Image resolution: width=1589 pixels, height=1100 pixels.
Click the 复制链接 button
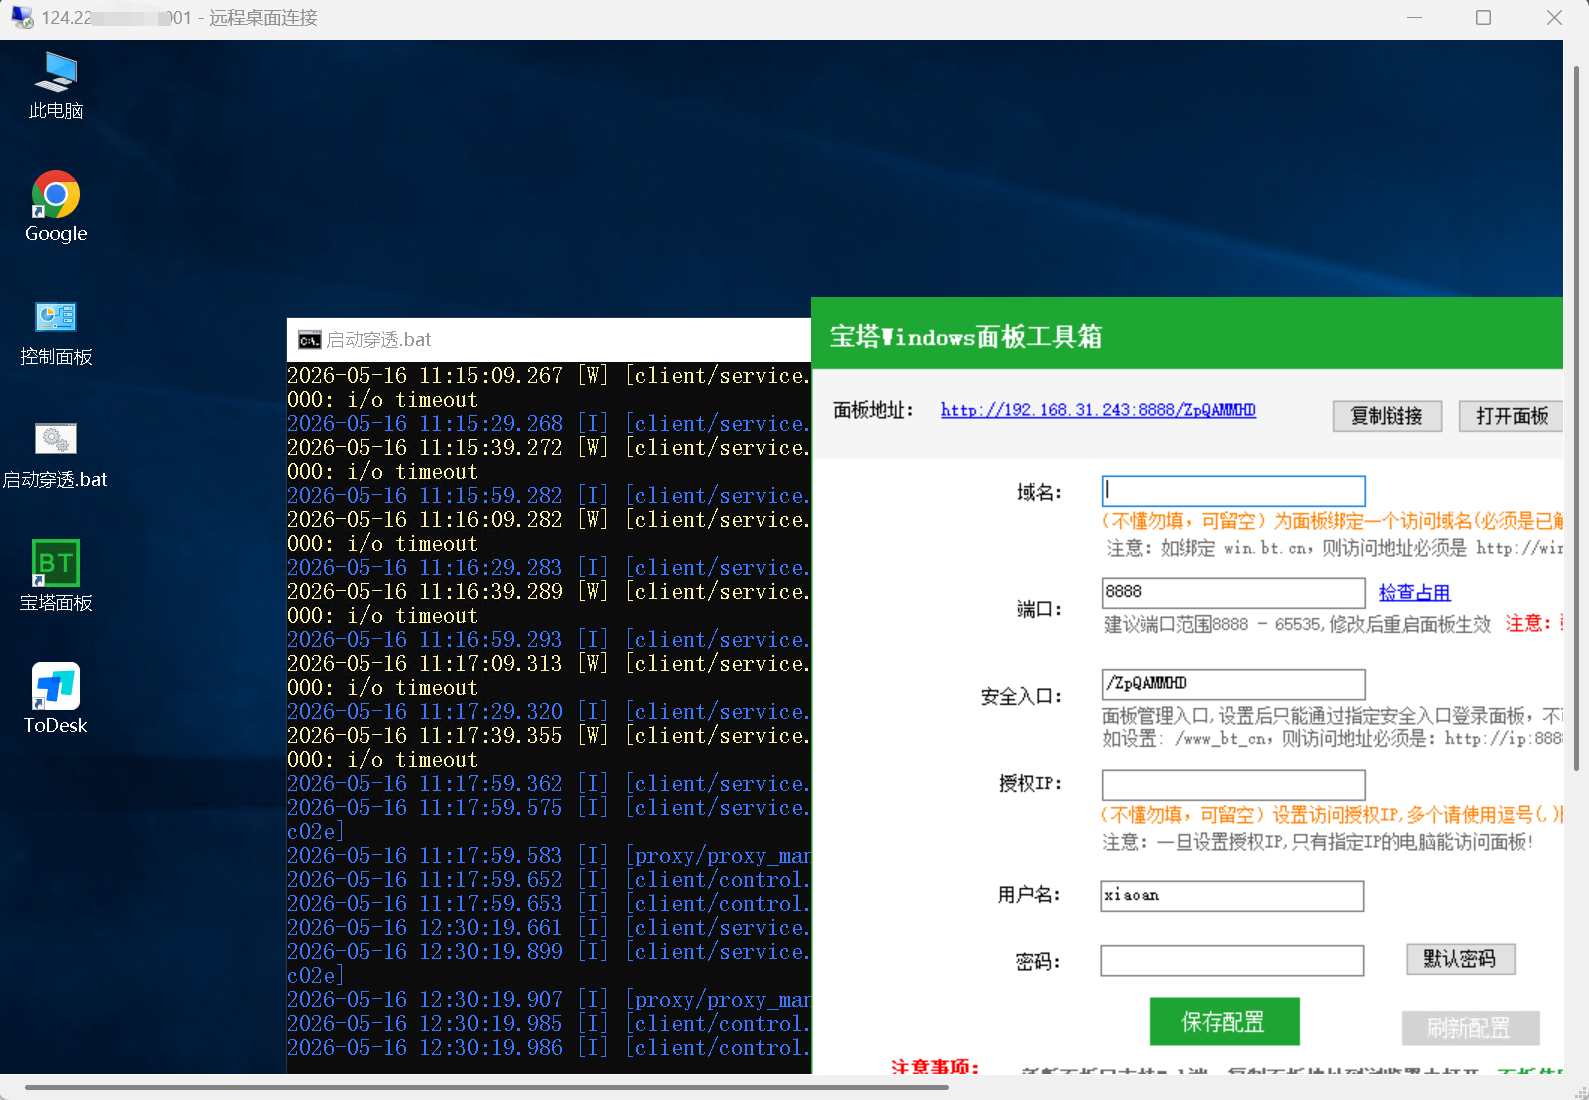(x=1387, y=416)
